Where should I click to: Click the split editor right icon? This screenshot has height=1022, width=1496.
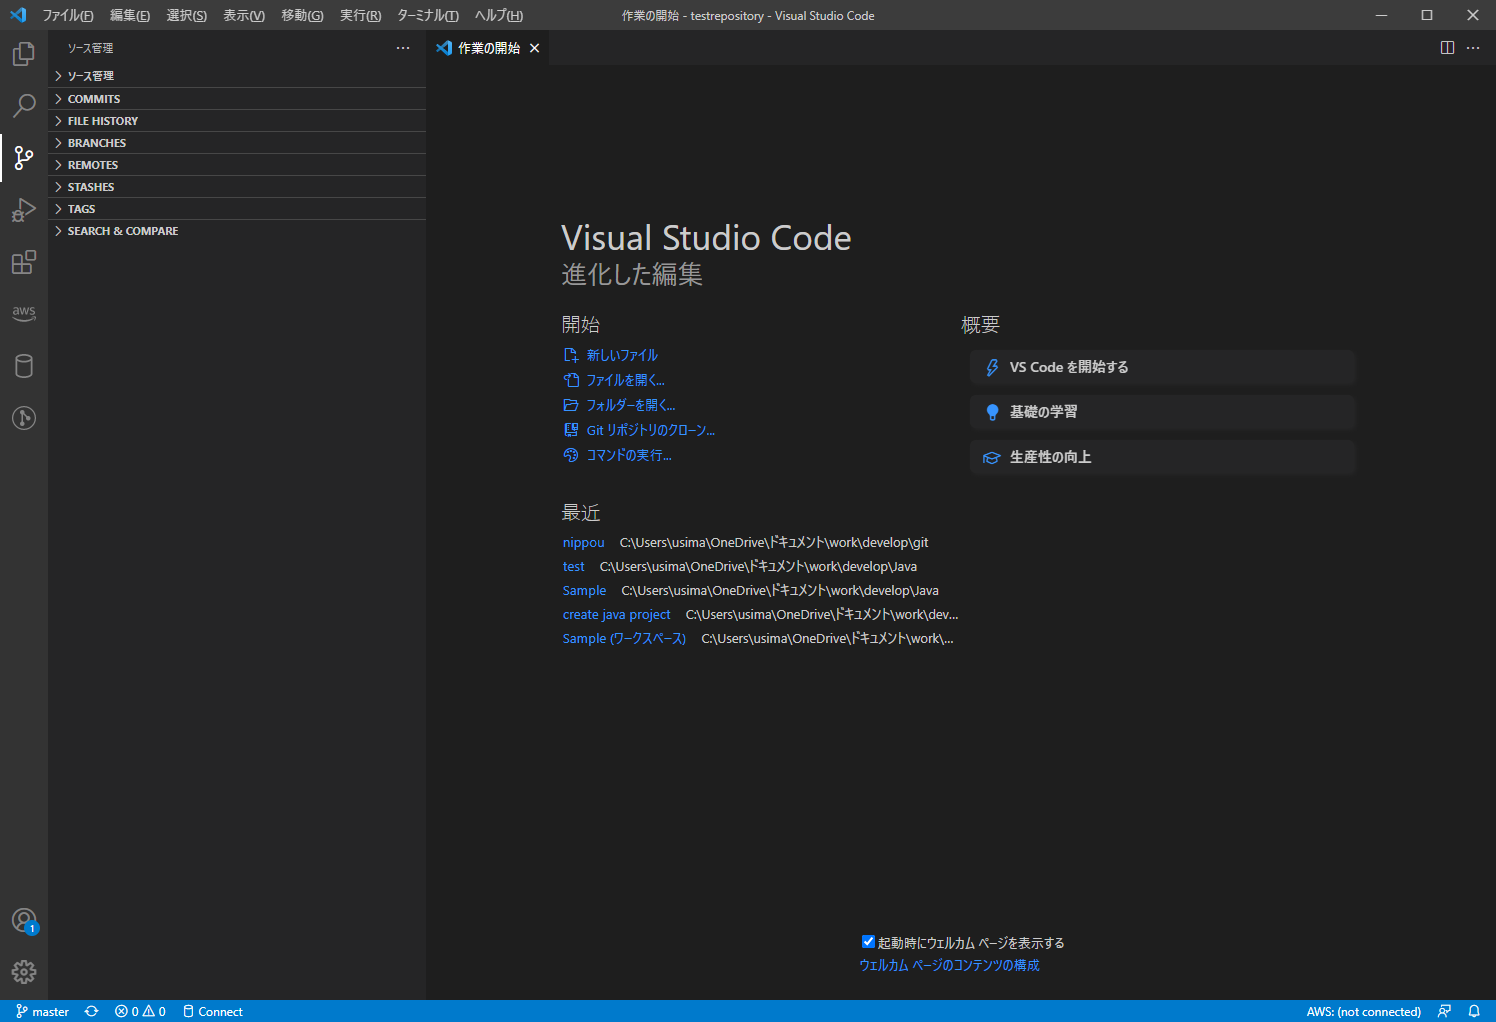pyautogui.click(x=1447, y=48)
